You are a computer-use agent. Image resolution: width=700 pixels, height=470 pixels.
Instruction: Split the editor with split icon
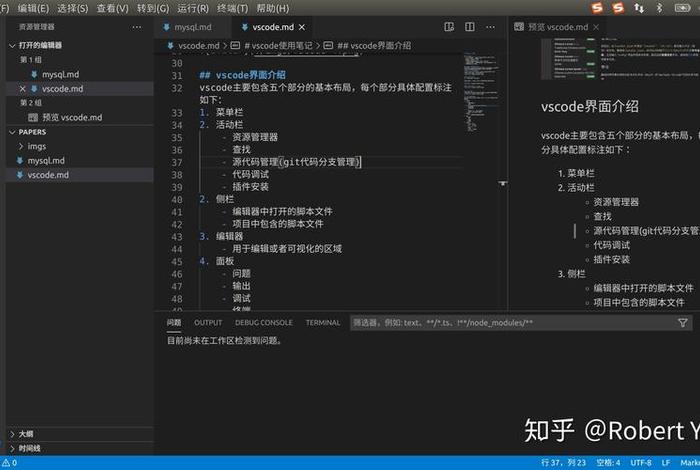point(470,27)
